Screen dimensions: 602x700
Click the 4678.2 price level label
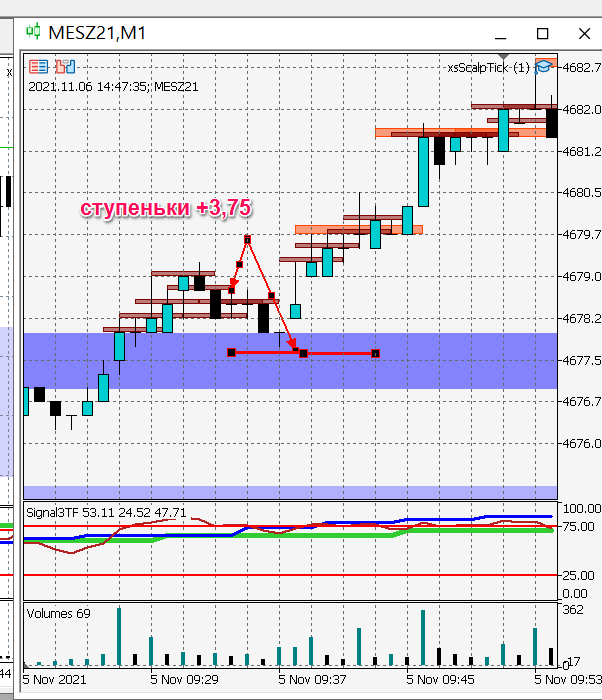point(582,319)
